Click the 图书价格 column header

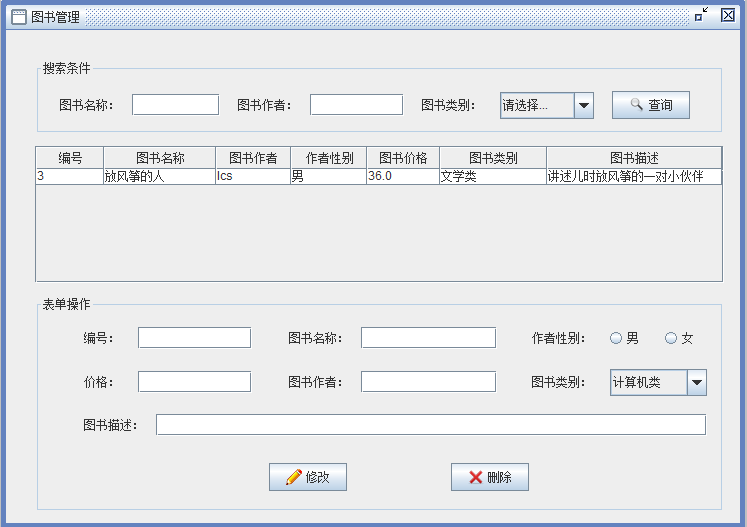[x=403, y=158]
